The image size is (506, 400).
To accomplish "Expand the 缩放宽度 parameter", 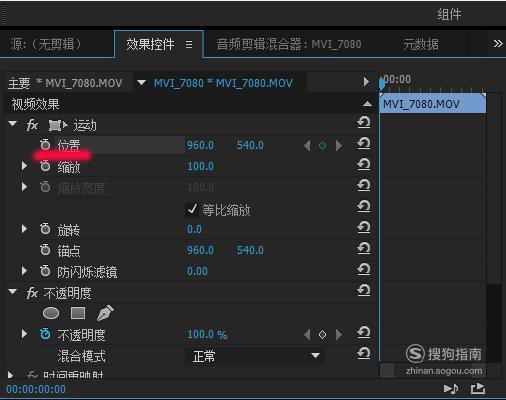I will click(24, 187).
